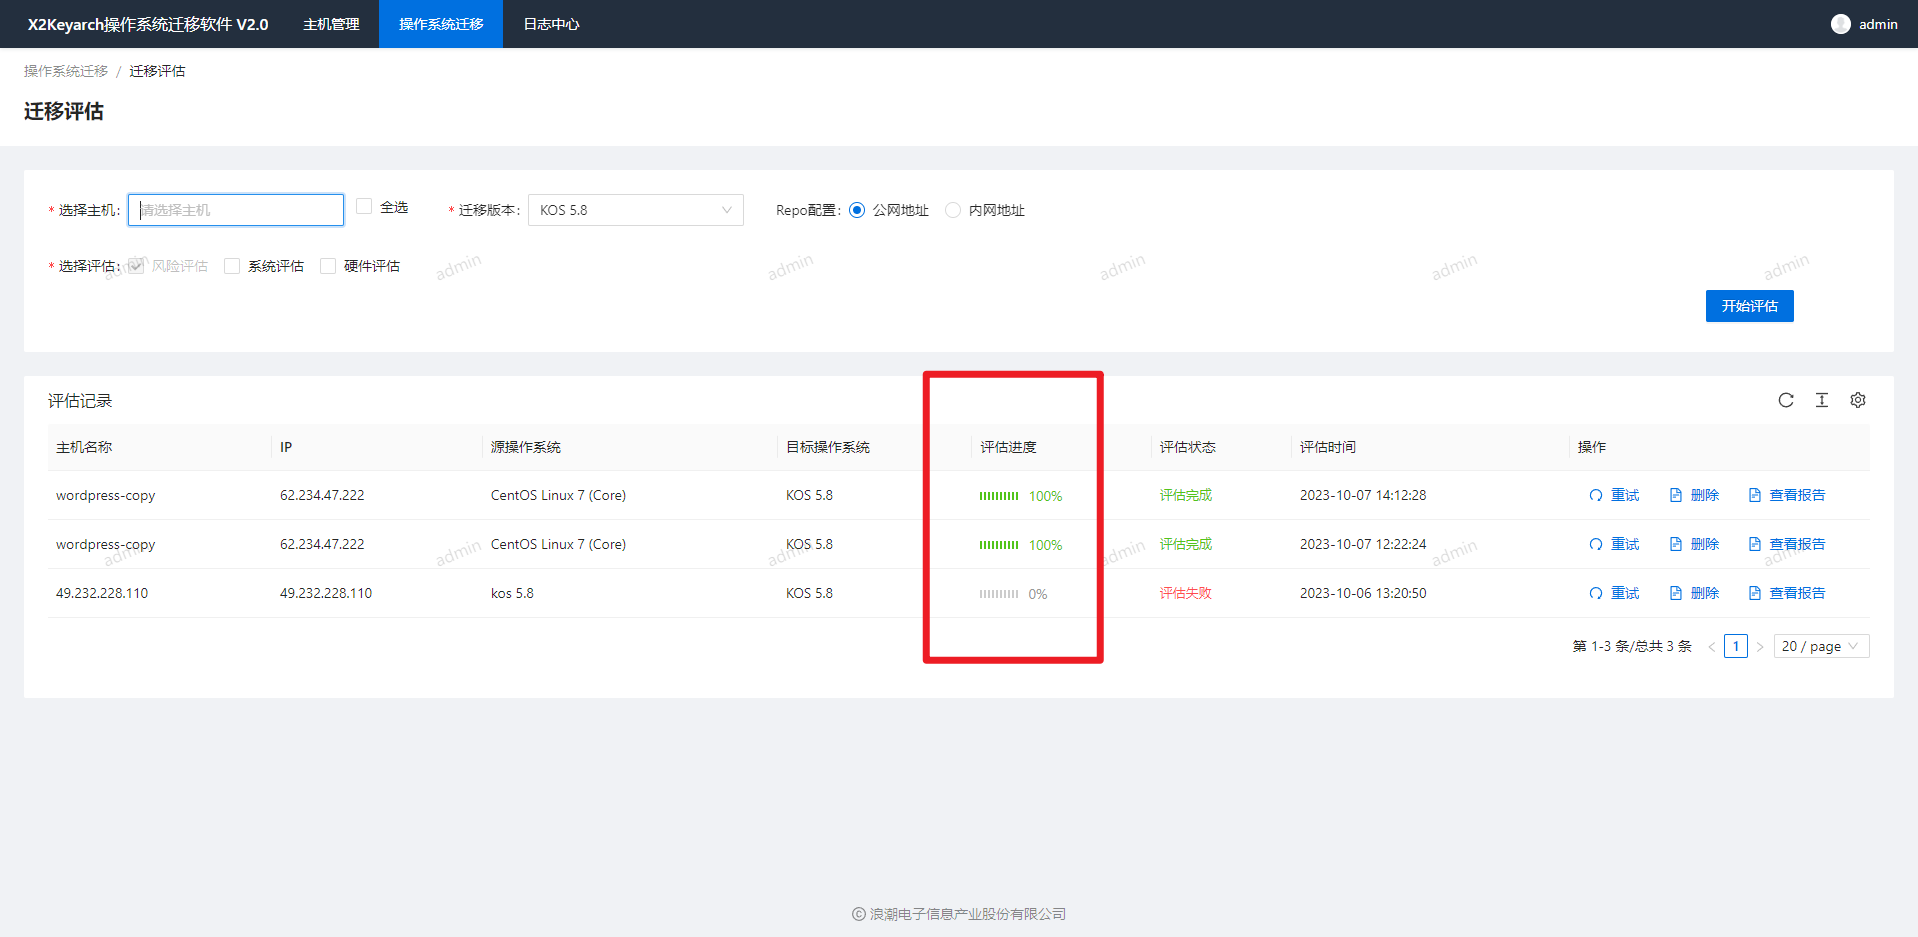
Task: Click the kos 5.8 source OS cell
Action: pyautogui.click(x=512, y=593)
